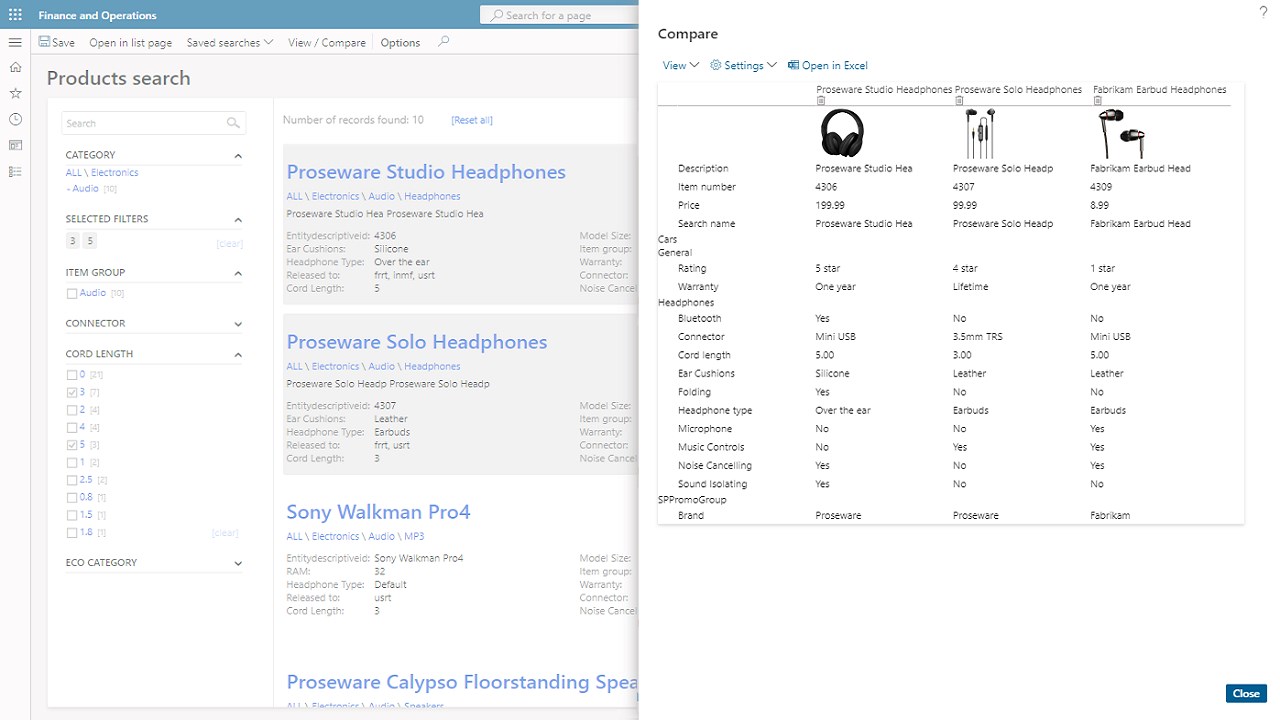The width and height of the screenshot is (1280, 720).
Task: Collapse the Item Group section
Action: point(238,273)
